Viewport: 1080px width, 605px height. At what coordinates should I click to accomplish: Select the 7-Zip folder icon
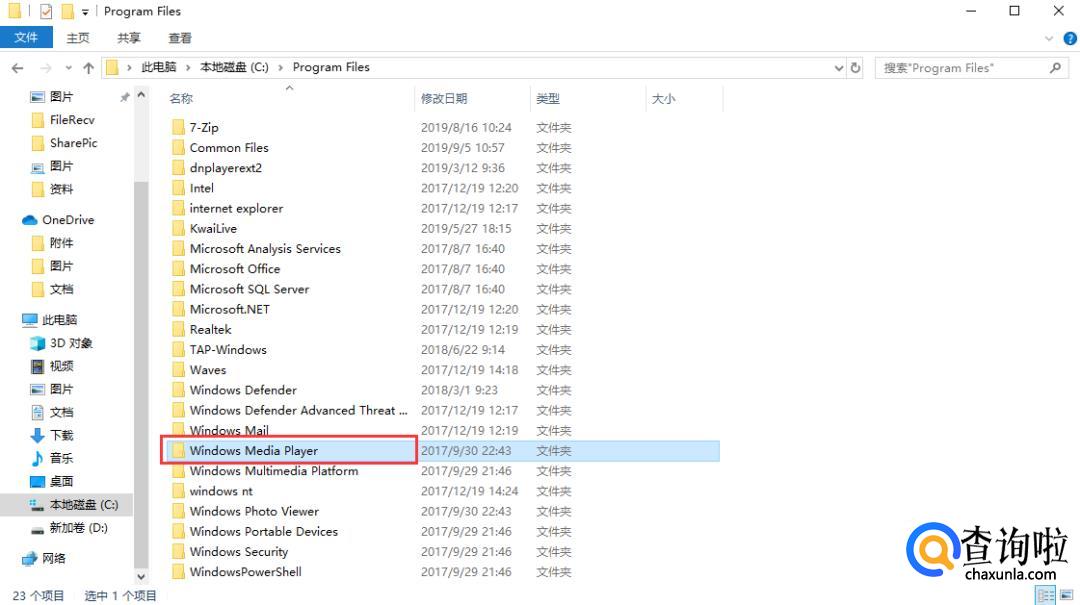[x=178, y=127]
